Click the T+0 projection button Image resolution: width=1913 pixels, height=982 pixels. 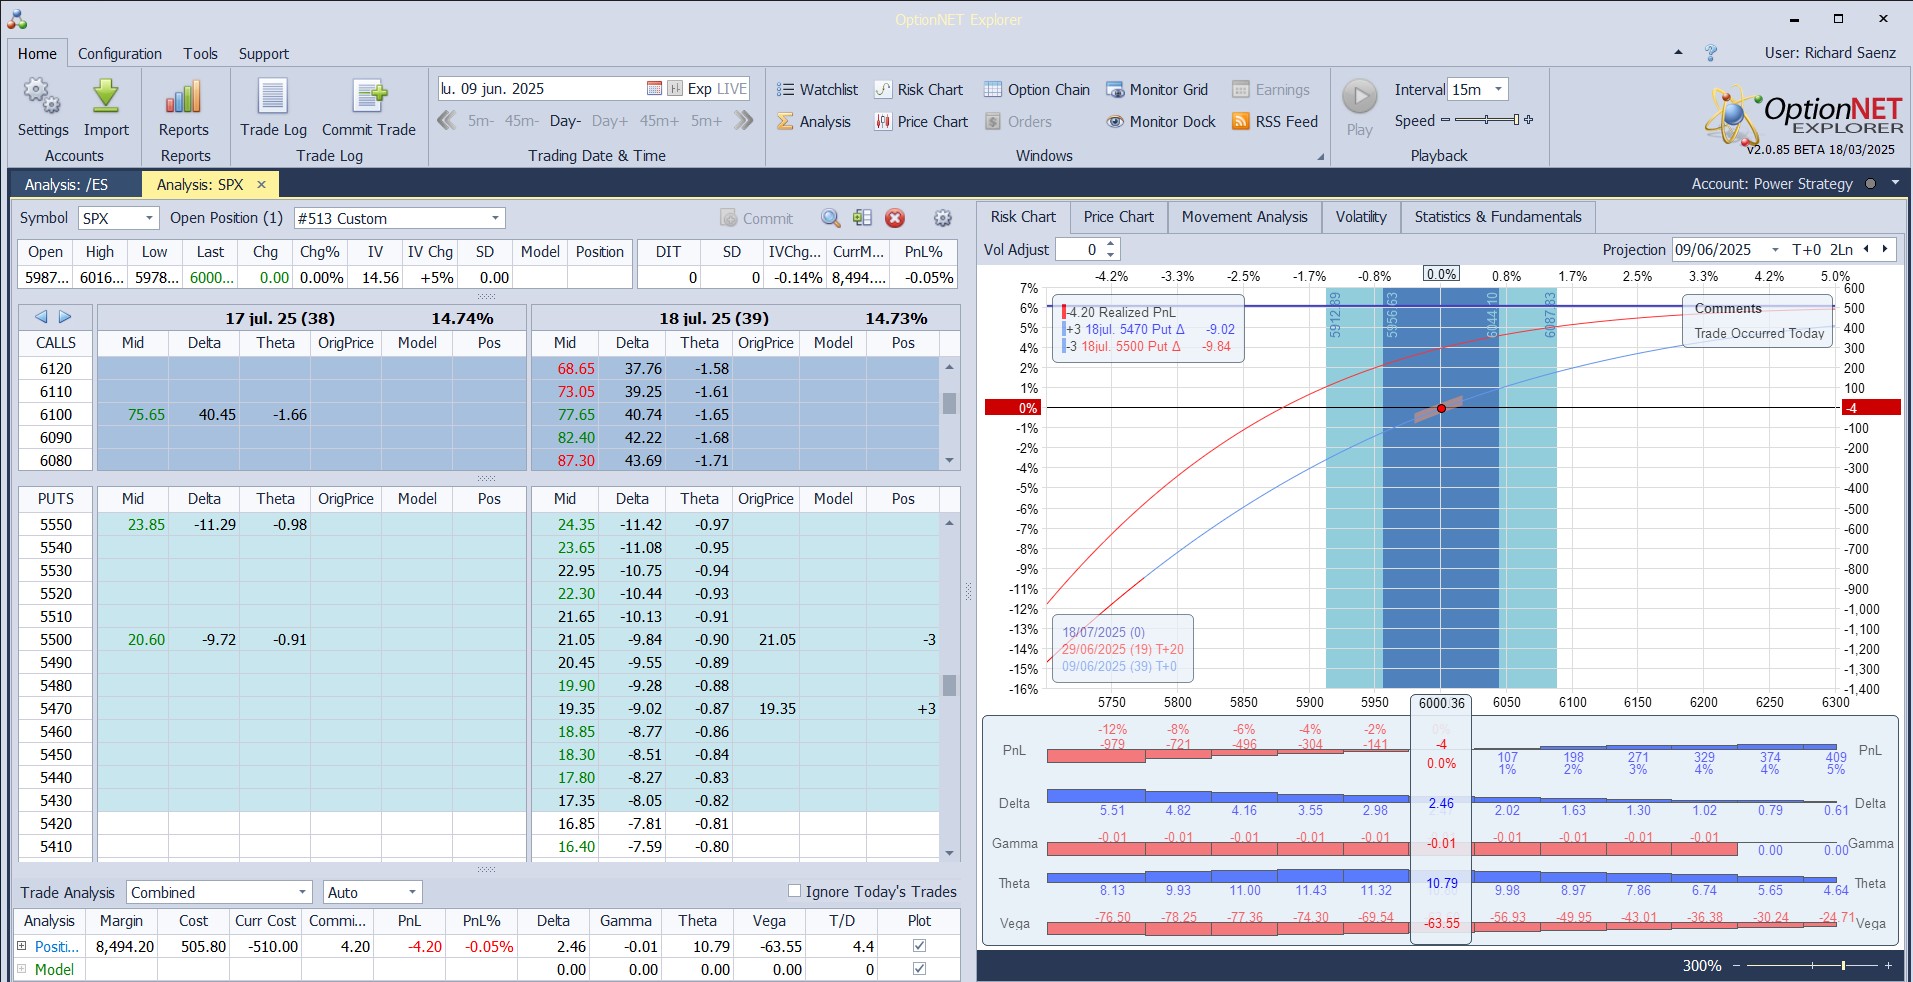[1807, 250]
